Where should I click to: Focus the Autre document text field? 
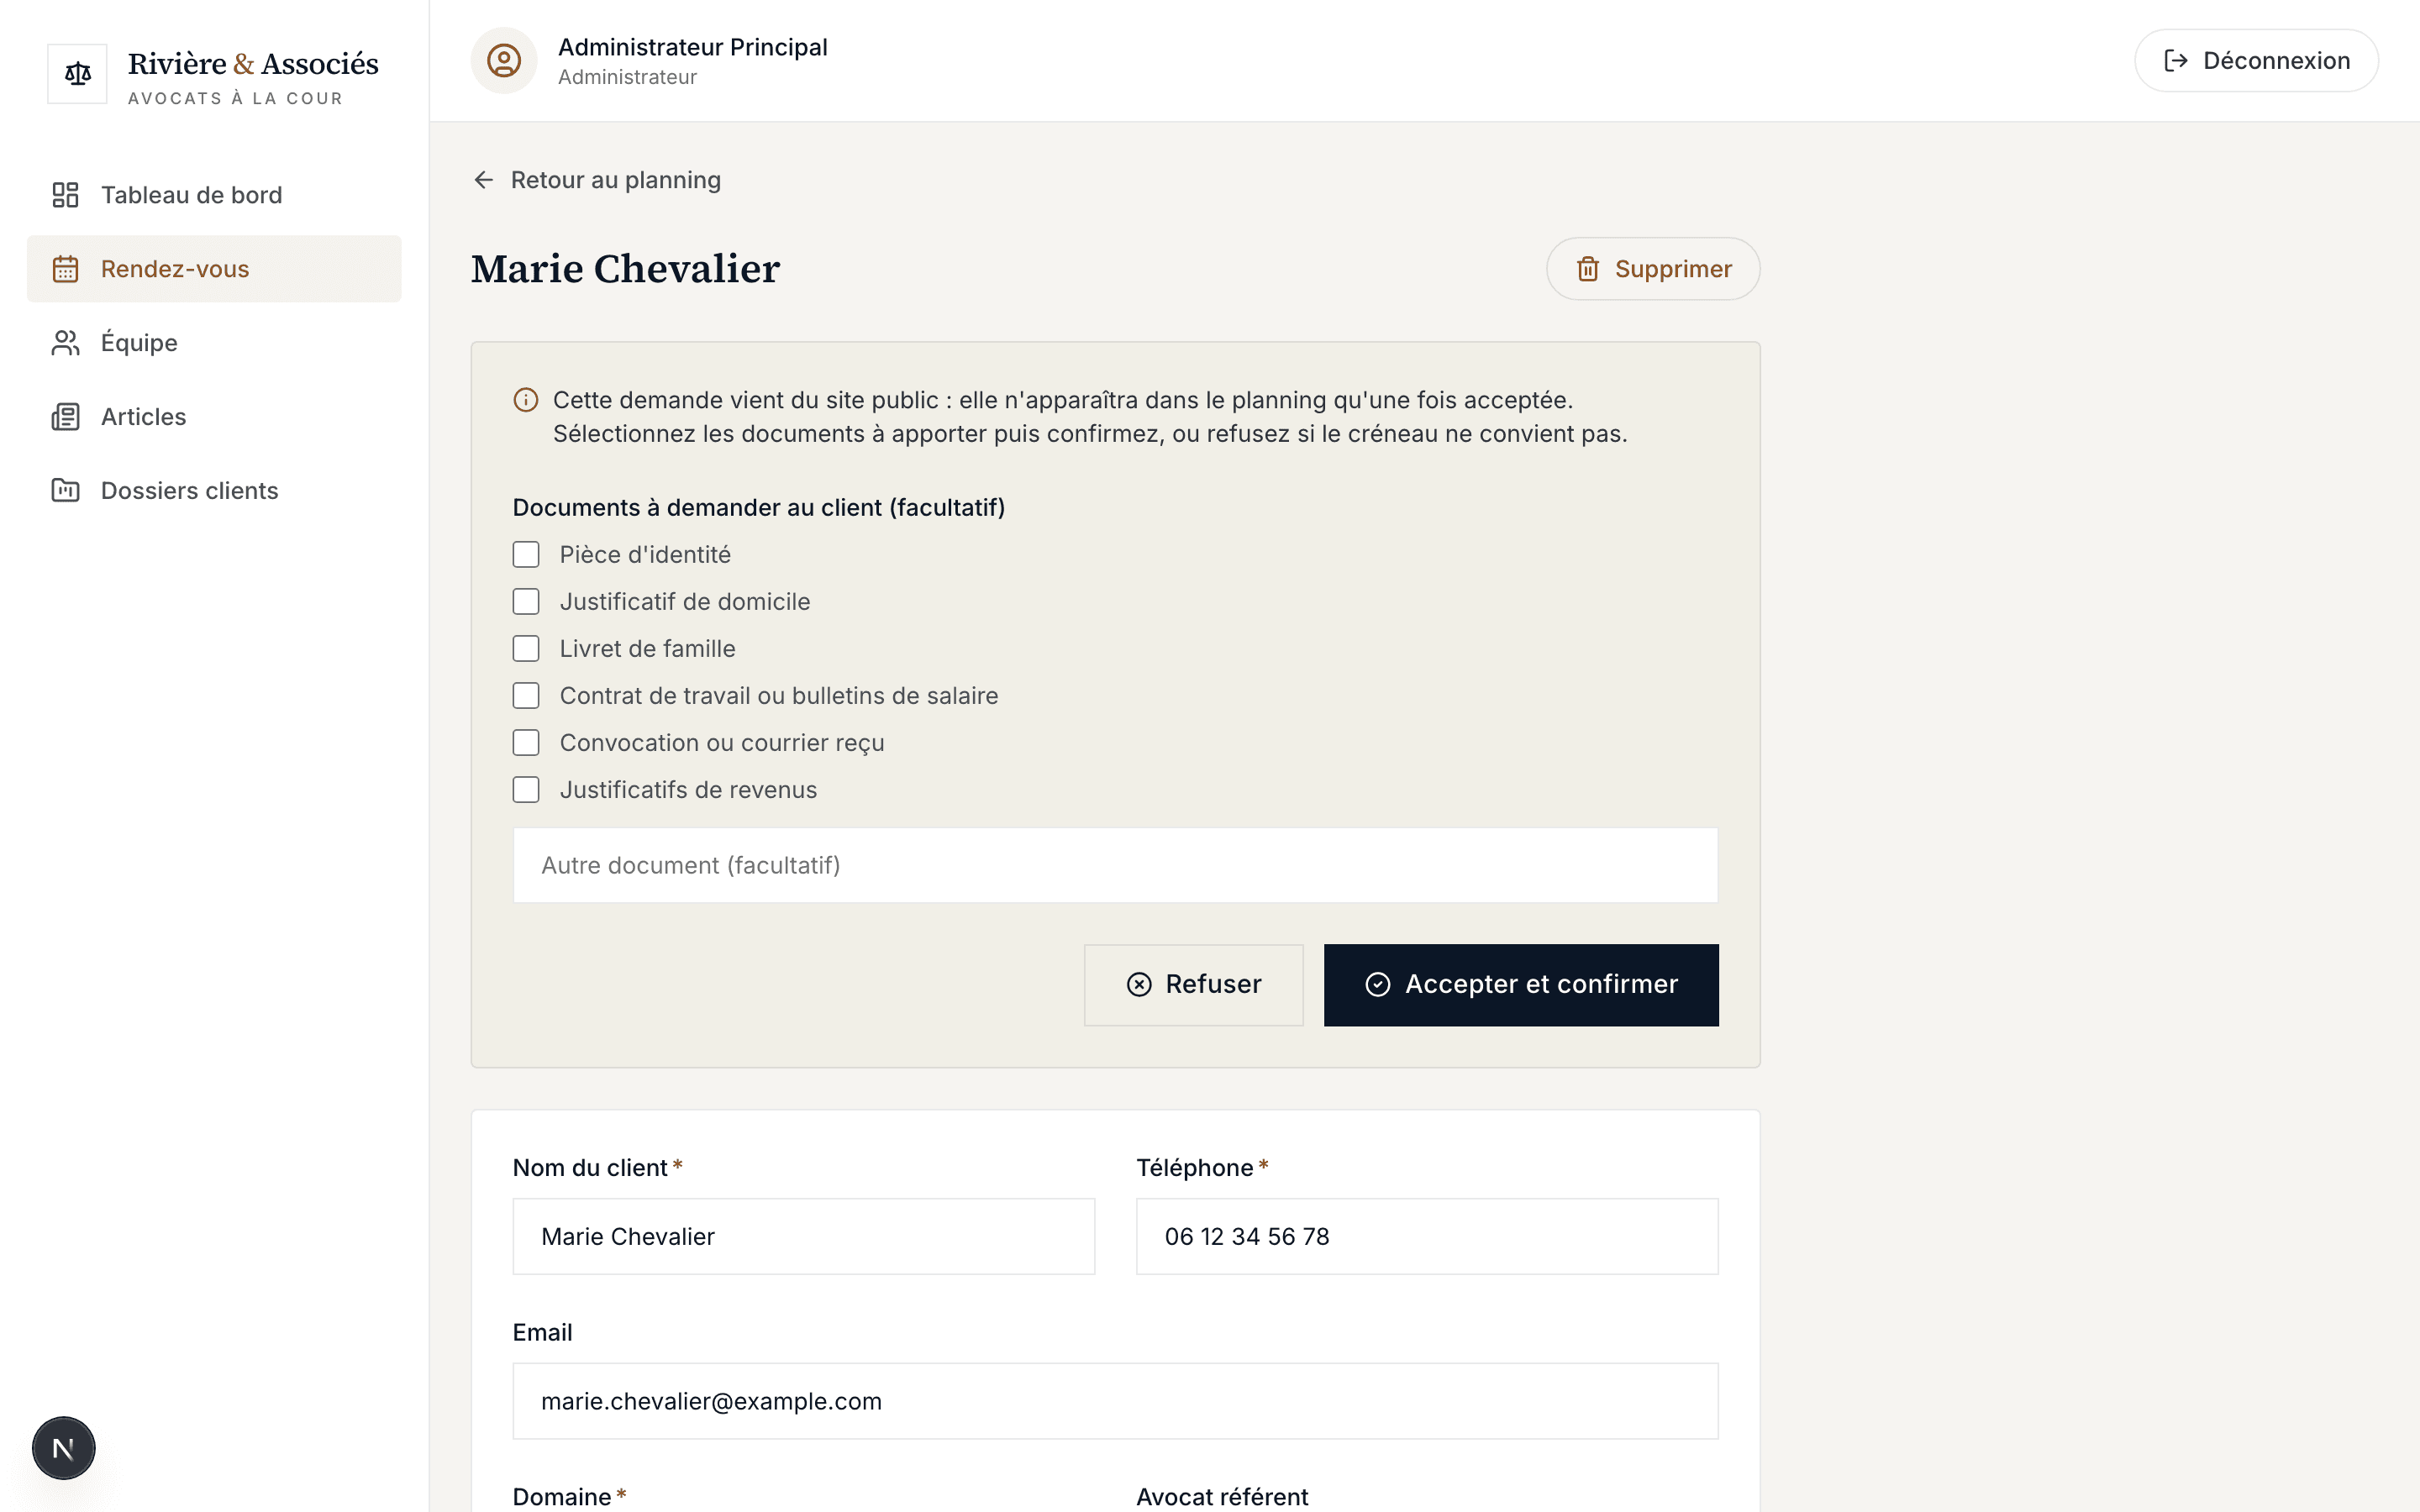coord(1115,865)
